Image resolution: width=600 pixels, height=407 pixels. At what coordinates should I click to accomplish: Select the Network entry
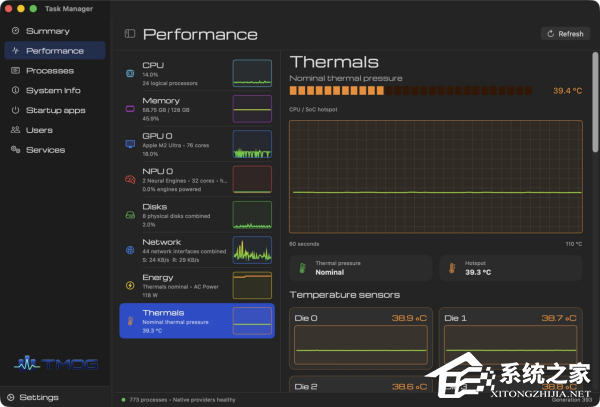coord(197,250)
